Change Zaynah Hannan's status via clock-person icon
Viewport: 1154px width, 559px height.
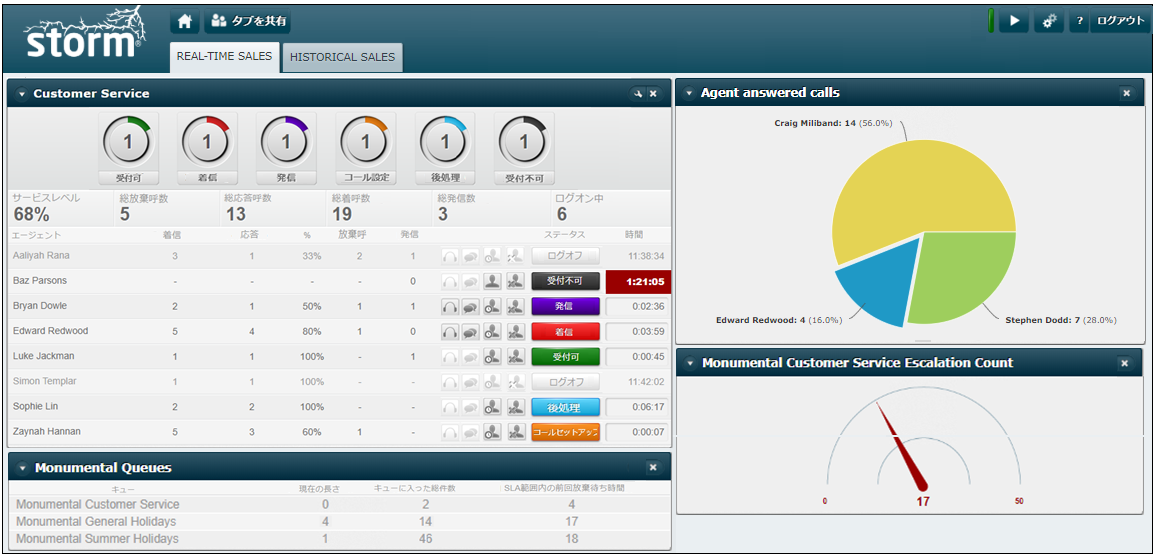493,432
